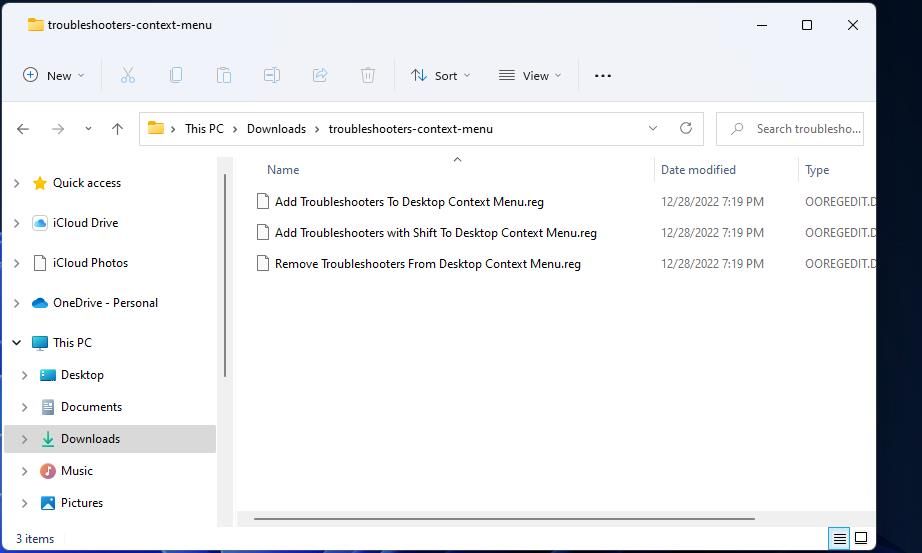Viewport: 922px width, 553px height.
Task: Click the Cut scissors icon in toolbar
Action: tap(128, 75)
